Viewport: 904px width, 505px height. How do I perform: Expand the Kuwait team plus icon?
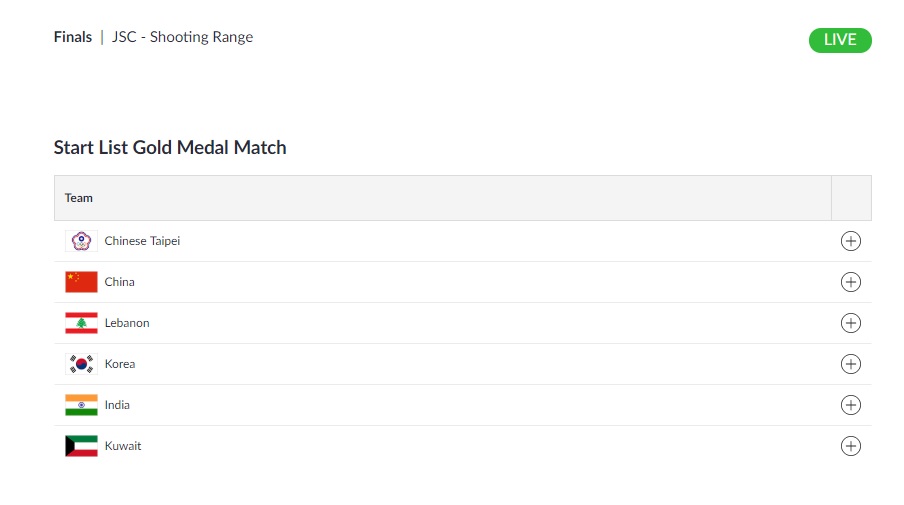pyautogui.click(x=850, y=446)
